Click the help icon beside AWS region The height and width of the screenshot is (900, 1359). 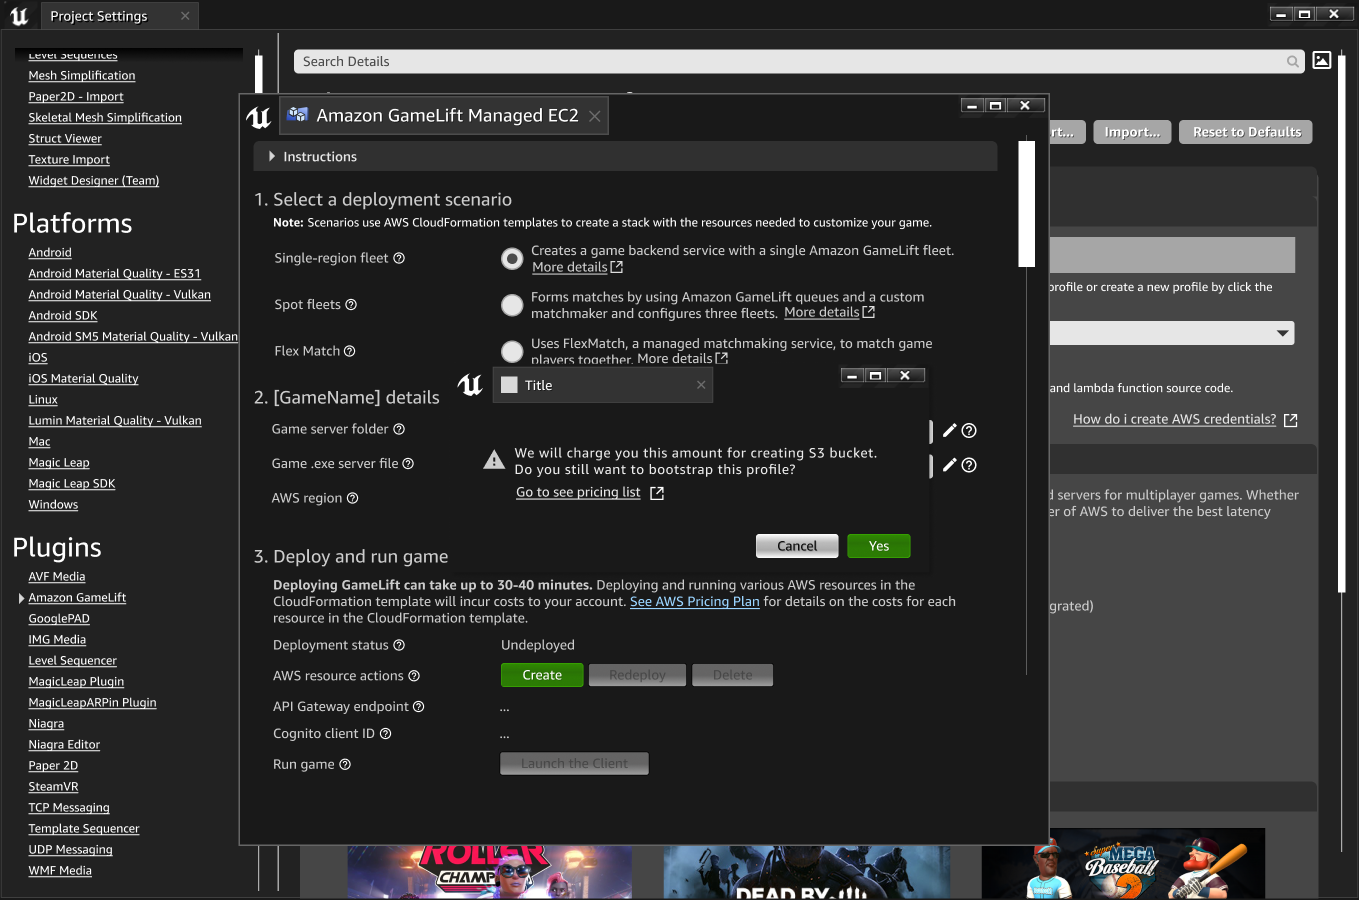click(352, 499)
